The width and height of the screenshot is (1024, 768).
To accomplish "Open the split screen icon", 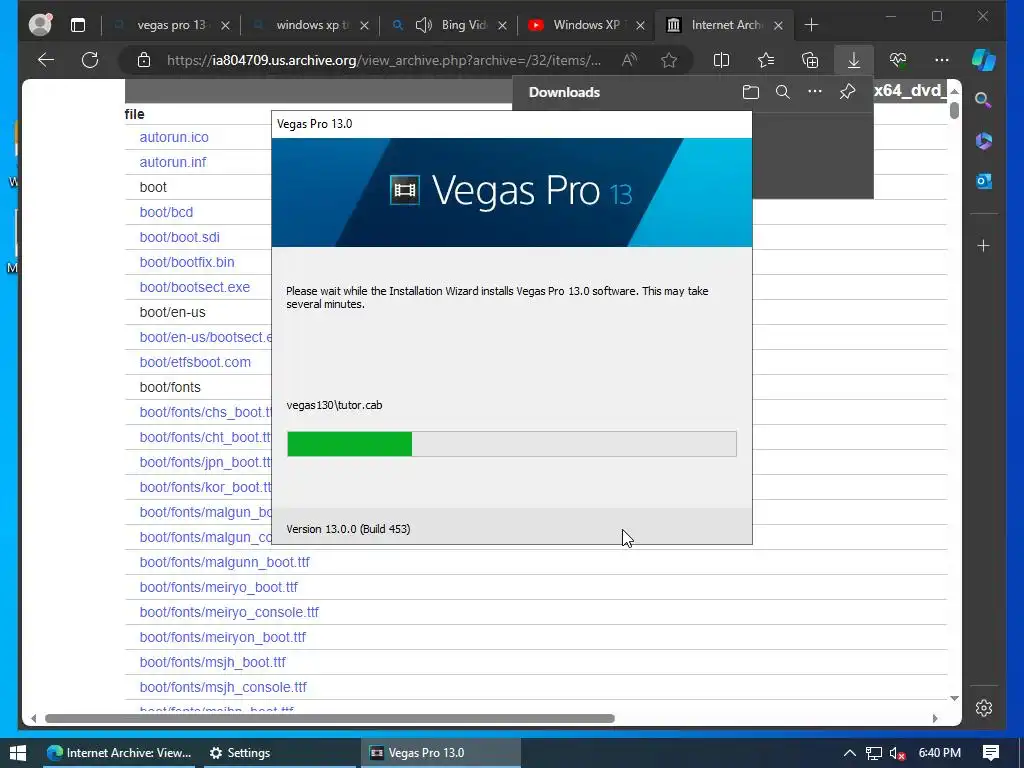I will (722, 60).
